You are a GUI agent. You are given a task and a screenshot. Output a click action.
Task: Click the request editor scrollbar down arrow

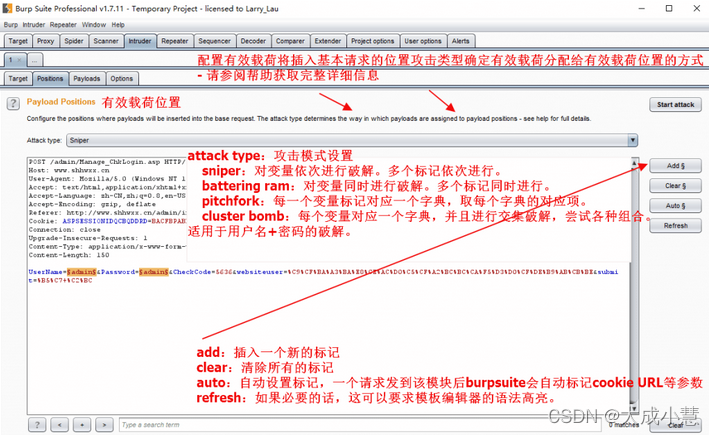(634, 409)
